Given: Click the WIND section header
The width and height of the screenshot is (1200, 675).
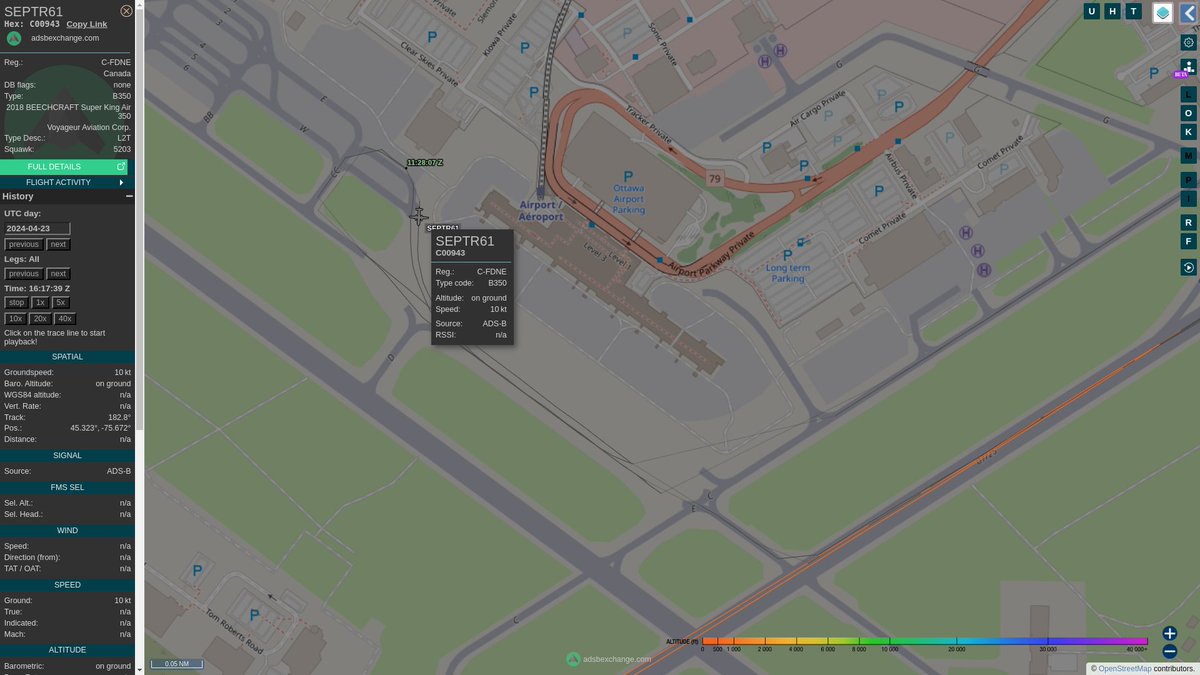Looking at the screenshot, I should tap(68, 530).
